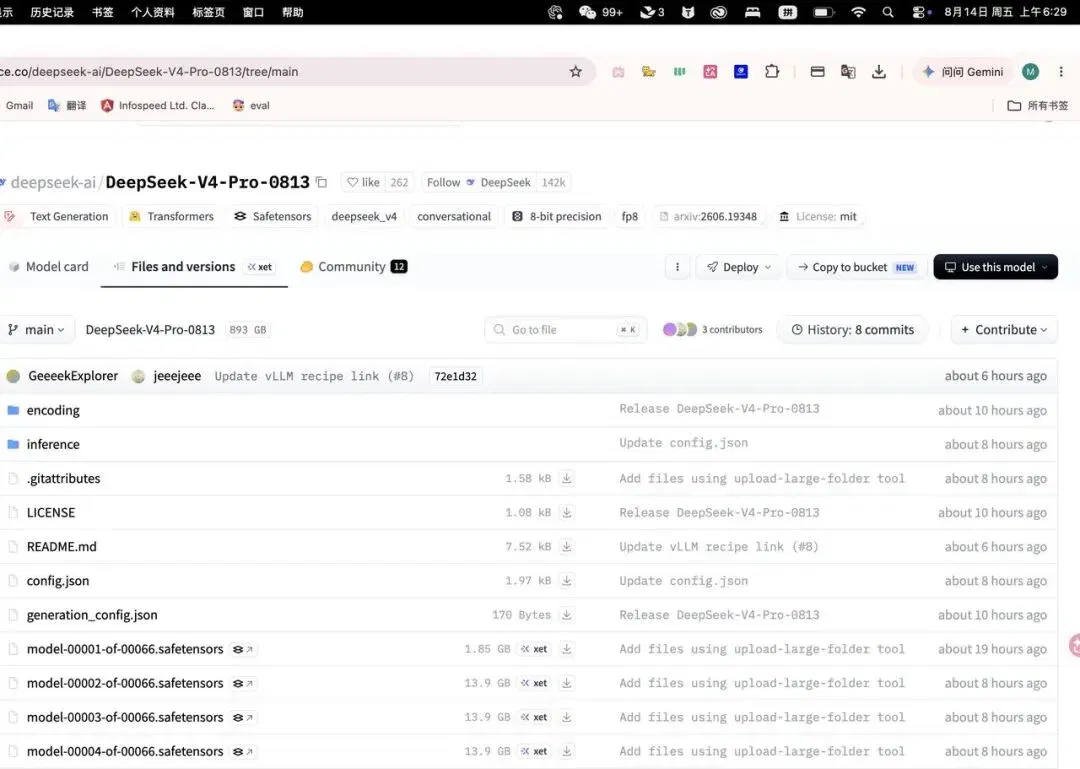
Task: Download model-00004-of-00066.safetensors
Action: pos(566,751)
